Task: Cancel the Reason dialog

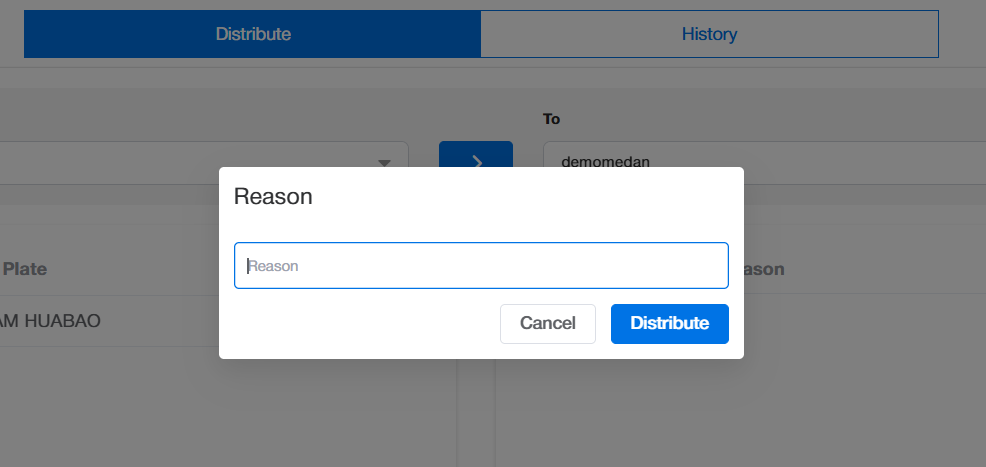Action: click(x=547, y=323)
